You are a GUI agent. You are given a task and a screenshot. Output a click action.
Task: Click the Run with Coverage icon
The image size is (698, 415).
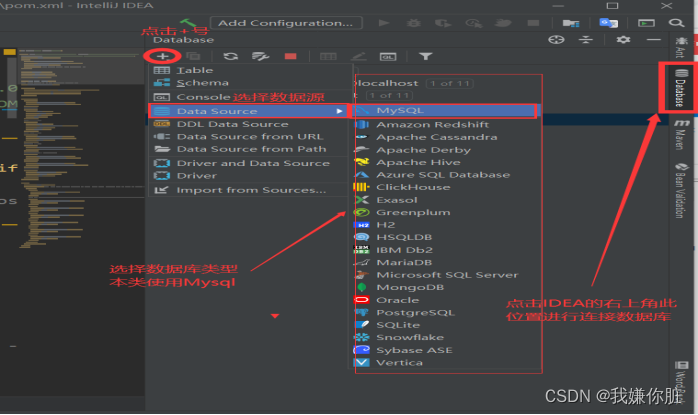pyautogui.click(x=443, y=23)
